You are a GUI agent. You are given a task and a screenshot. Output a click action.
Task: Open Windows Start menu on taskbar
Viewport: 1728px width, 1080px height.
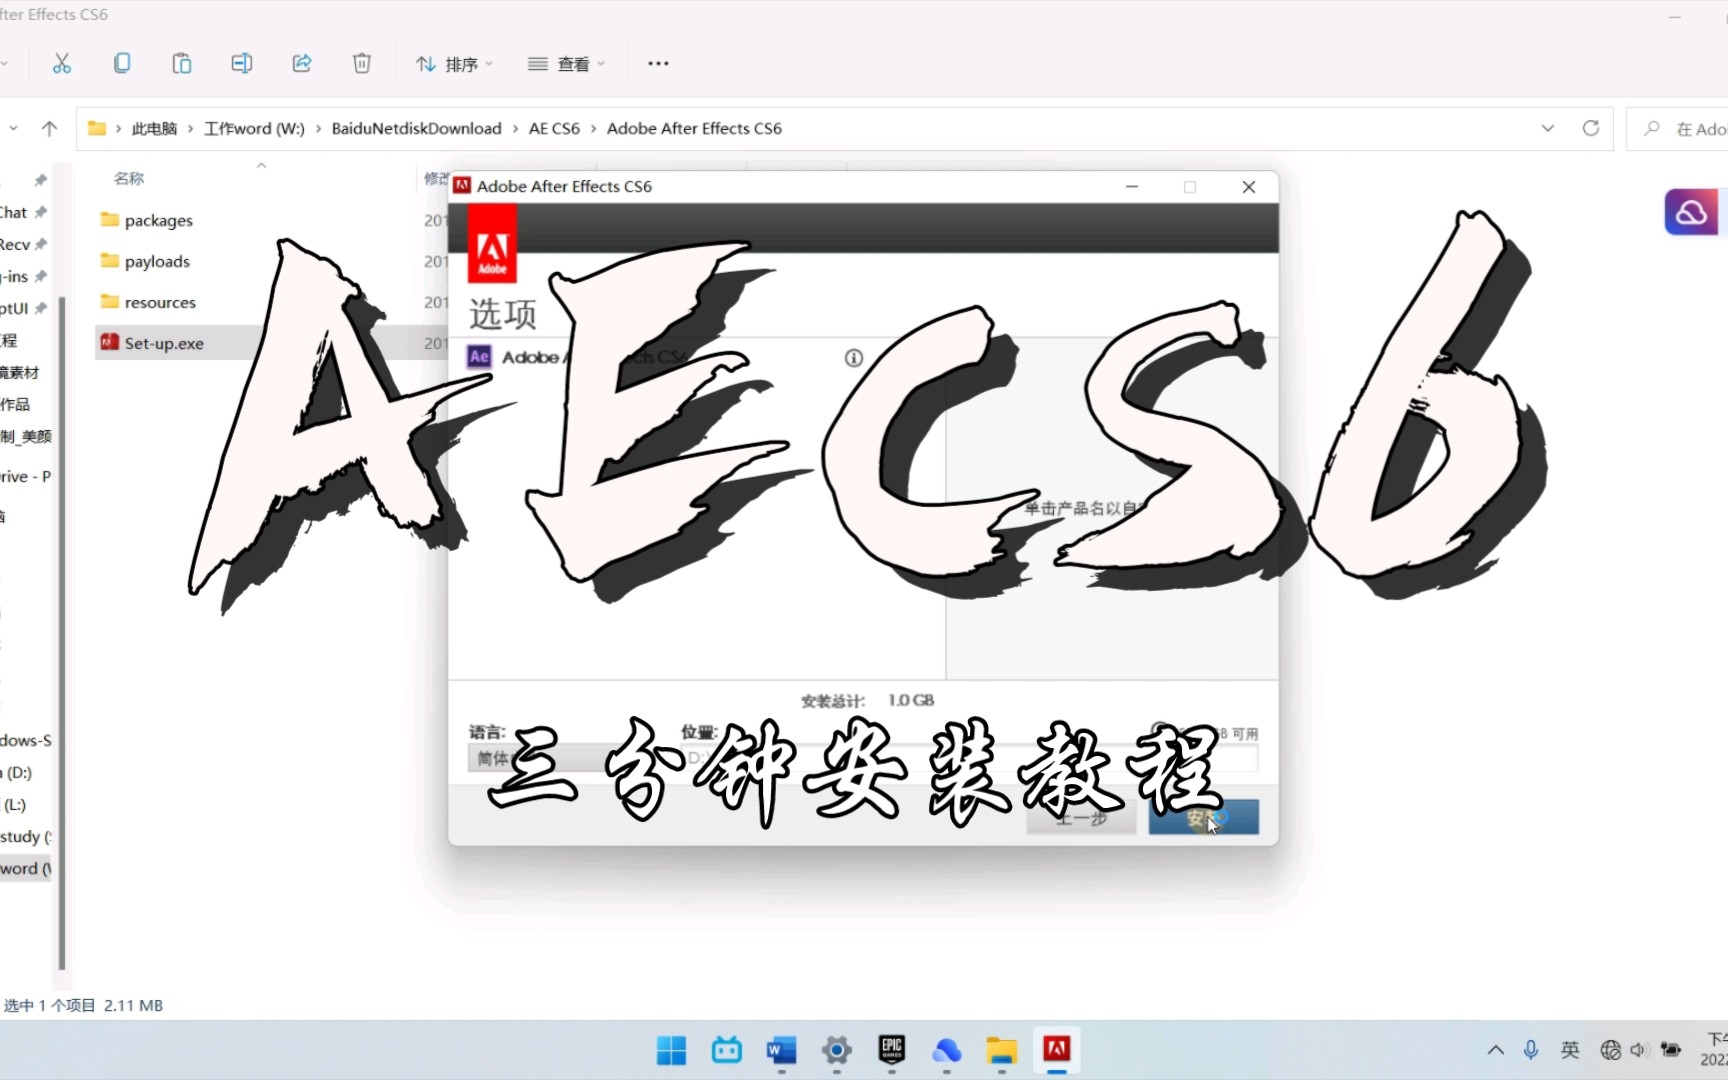coord(671,1050)
